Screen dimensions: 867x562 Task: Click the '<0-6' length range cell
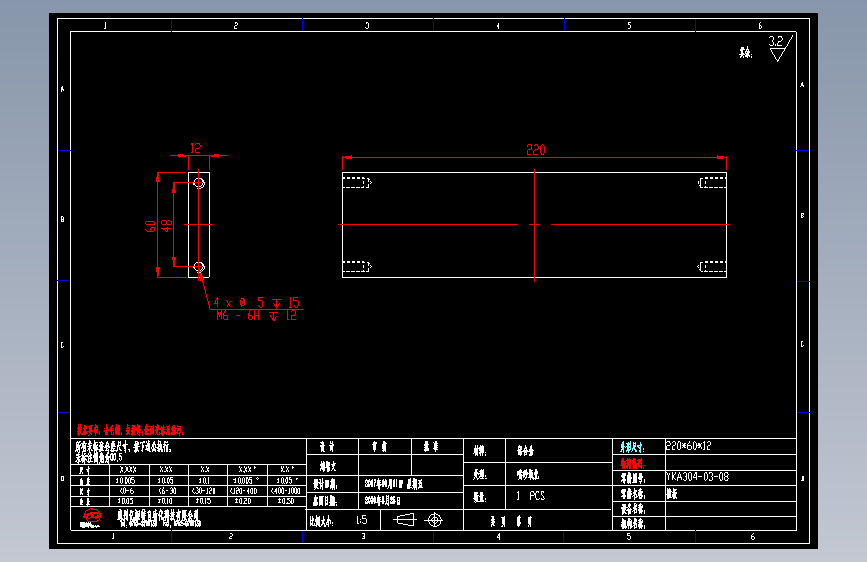[x=126, y=491]
